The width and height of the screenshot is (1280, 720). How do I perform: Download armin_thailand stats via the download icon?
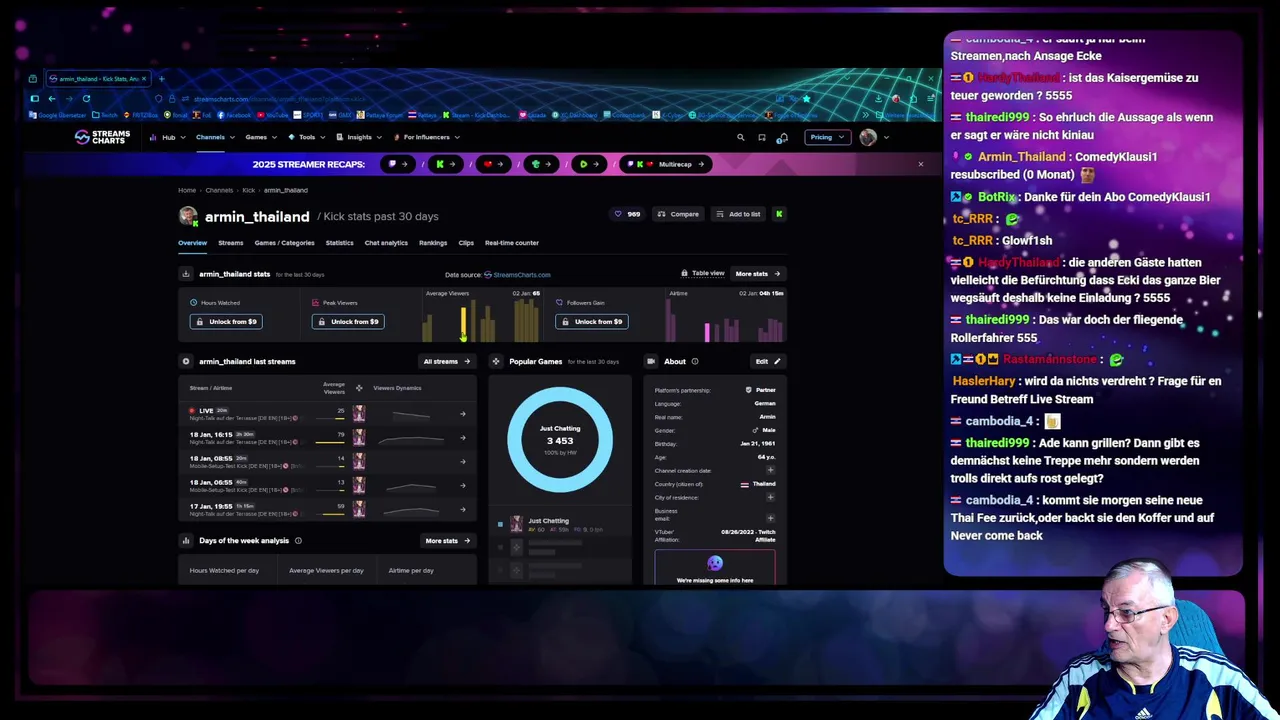[x=185, y=273]
